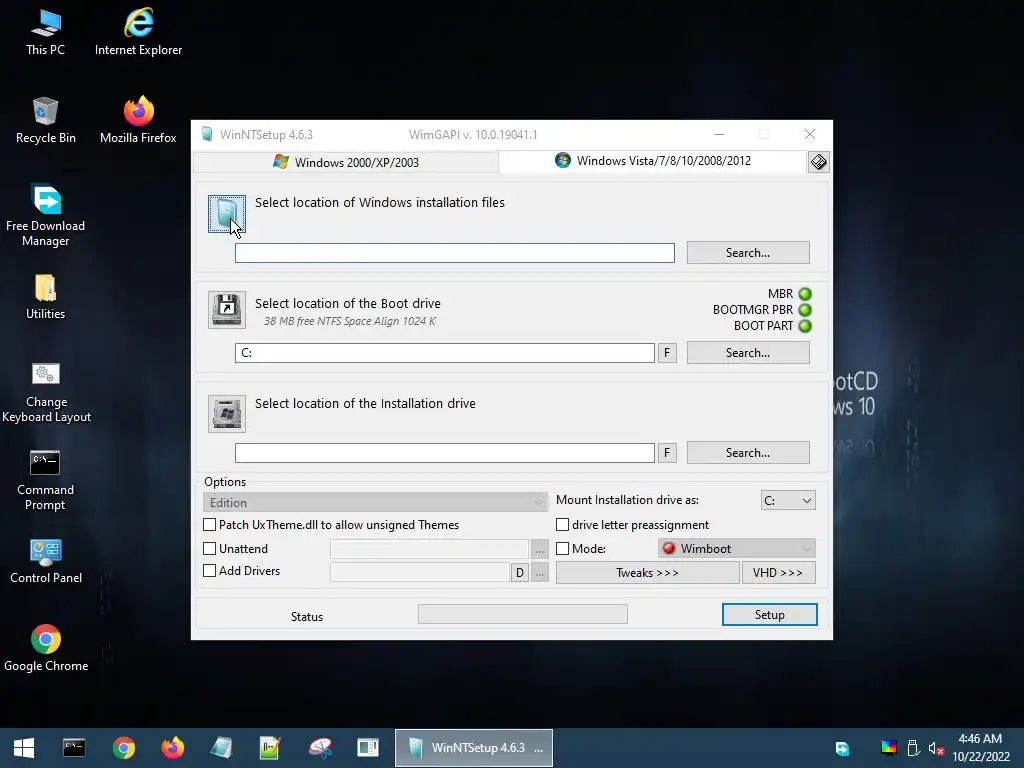Click the Setup button
1024x768 pixels.
[769, 615]
